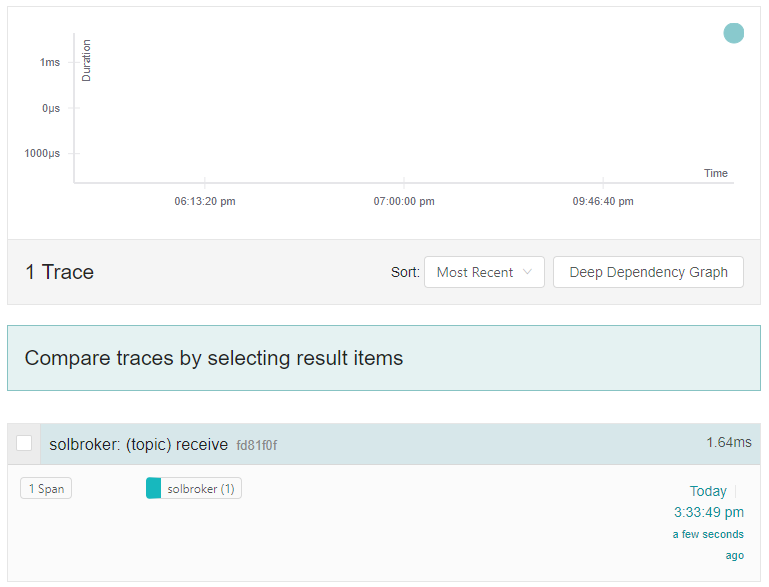
Task: Click the chevron arrow in Sort dropdown
Action: point(529,272)
